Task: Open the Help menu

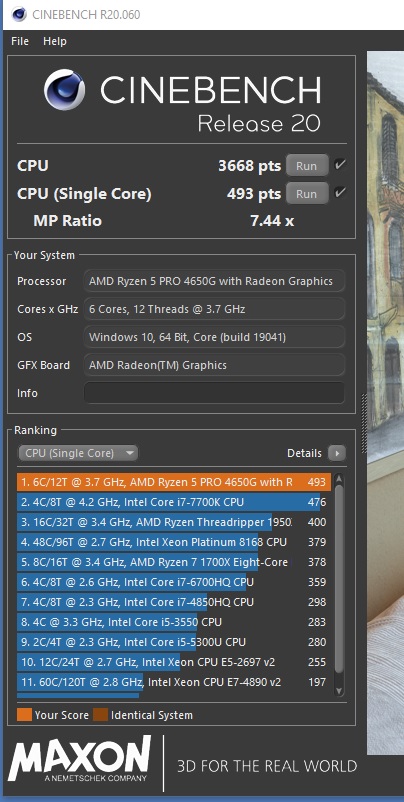Action: [55, 41]
